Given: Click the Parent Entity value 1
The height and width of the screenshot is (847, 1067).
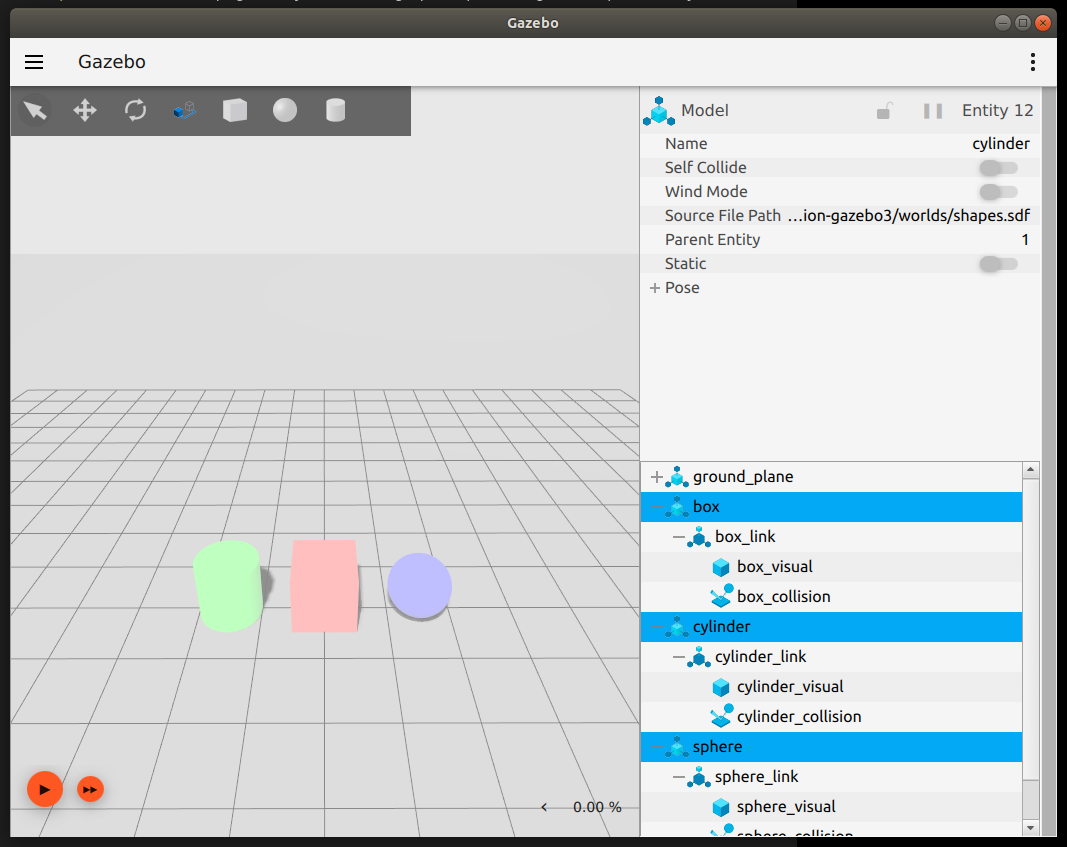Looking at the screenshot, I should (x=1025, y=240).
